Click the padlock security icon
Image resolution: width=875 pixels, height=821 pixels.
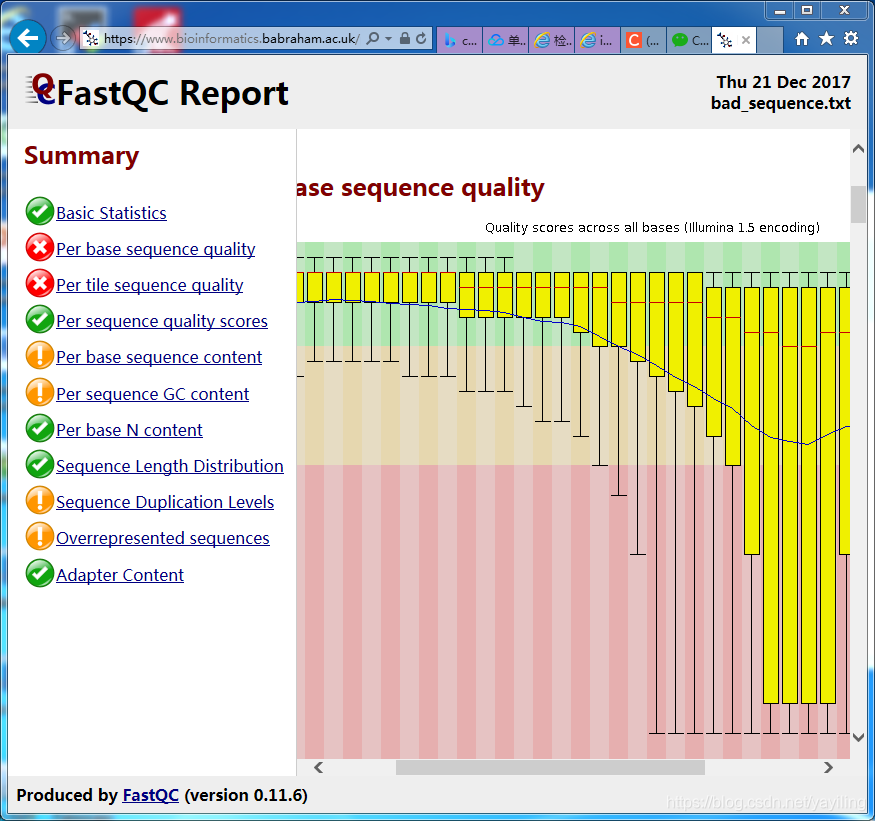coord(405,38)
